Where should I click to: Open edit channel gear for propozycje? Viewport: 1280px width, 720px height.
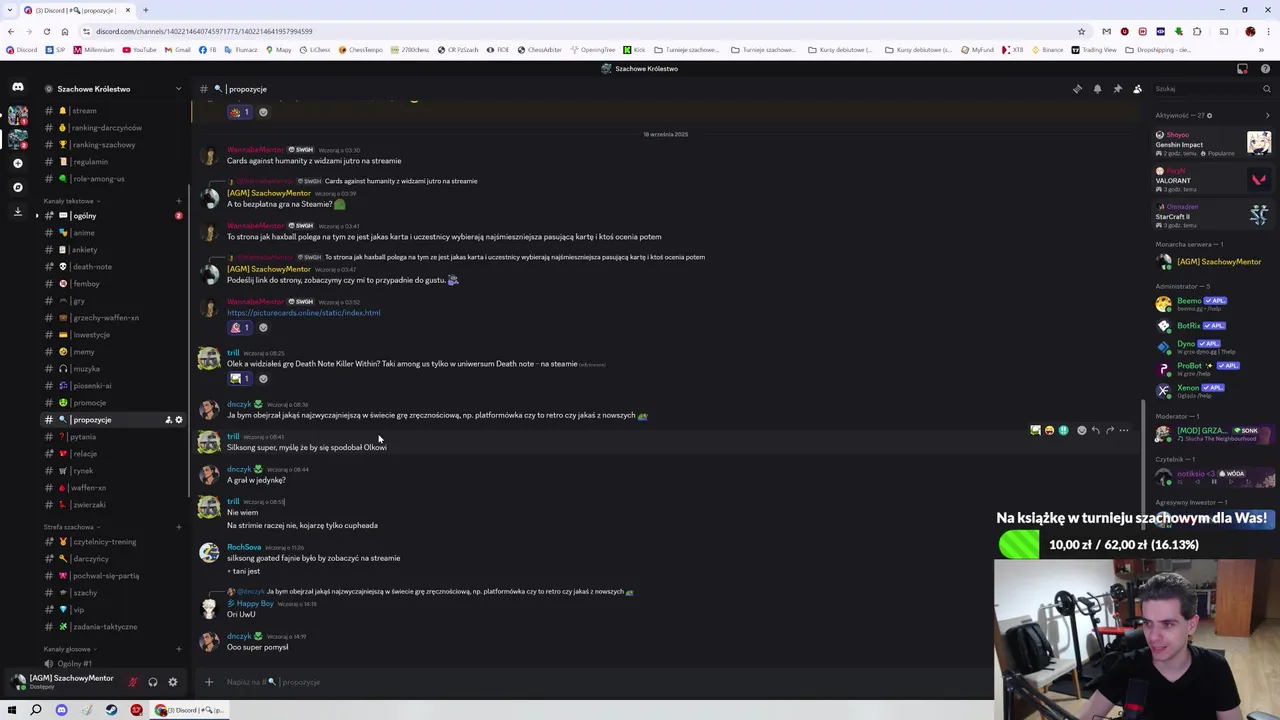(x=179, y=420)
